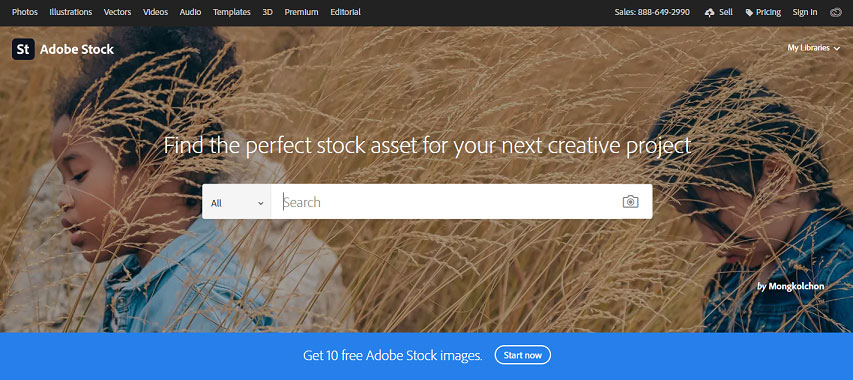Expand the All category dropdown

237,202
